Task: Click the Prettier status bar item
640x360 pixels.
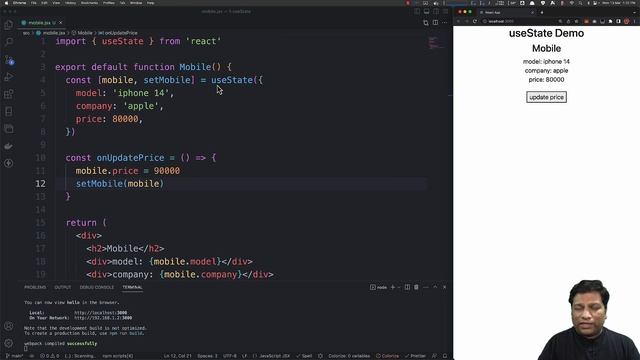Action: point(415,356)
